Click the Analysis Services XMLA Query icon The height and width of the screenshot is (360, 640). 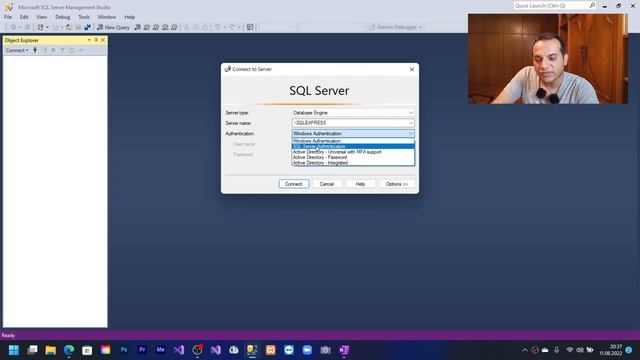tap(165, 27)
